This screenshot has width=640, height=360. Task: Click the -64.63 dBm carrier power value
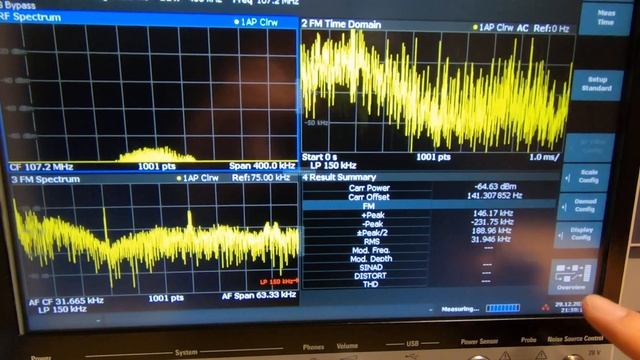(495, 187)
